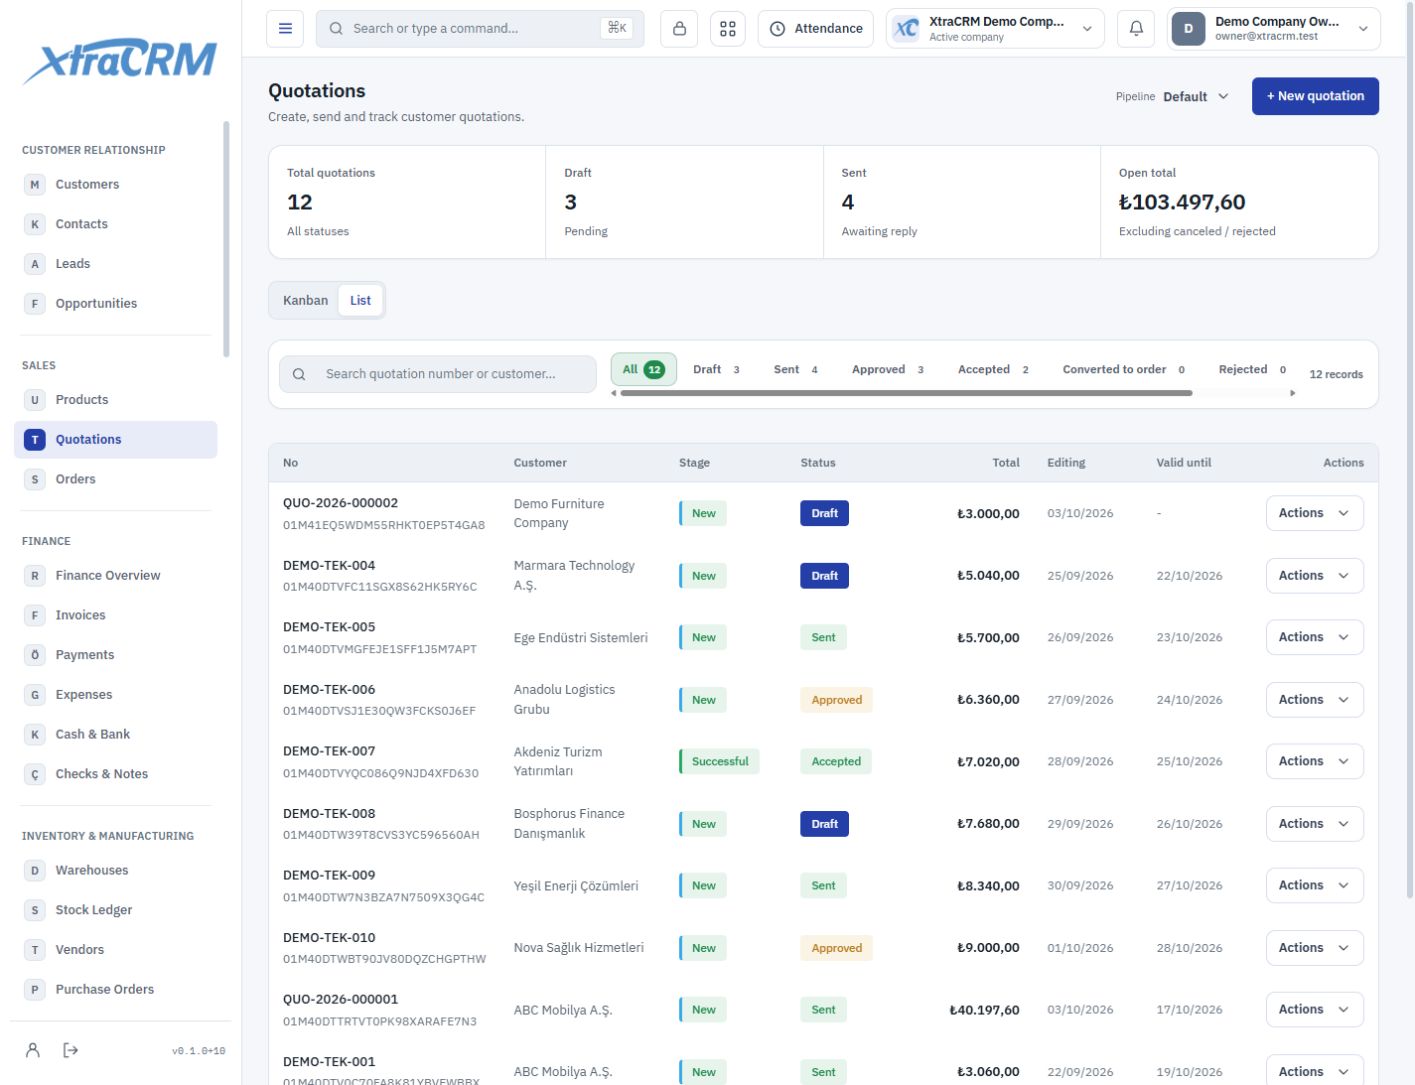This screenshot has height=1085, width=1415.
Task: Click the Attendance button
Action: 816,29
